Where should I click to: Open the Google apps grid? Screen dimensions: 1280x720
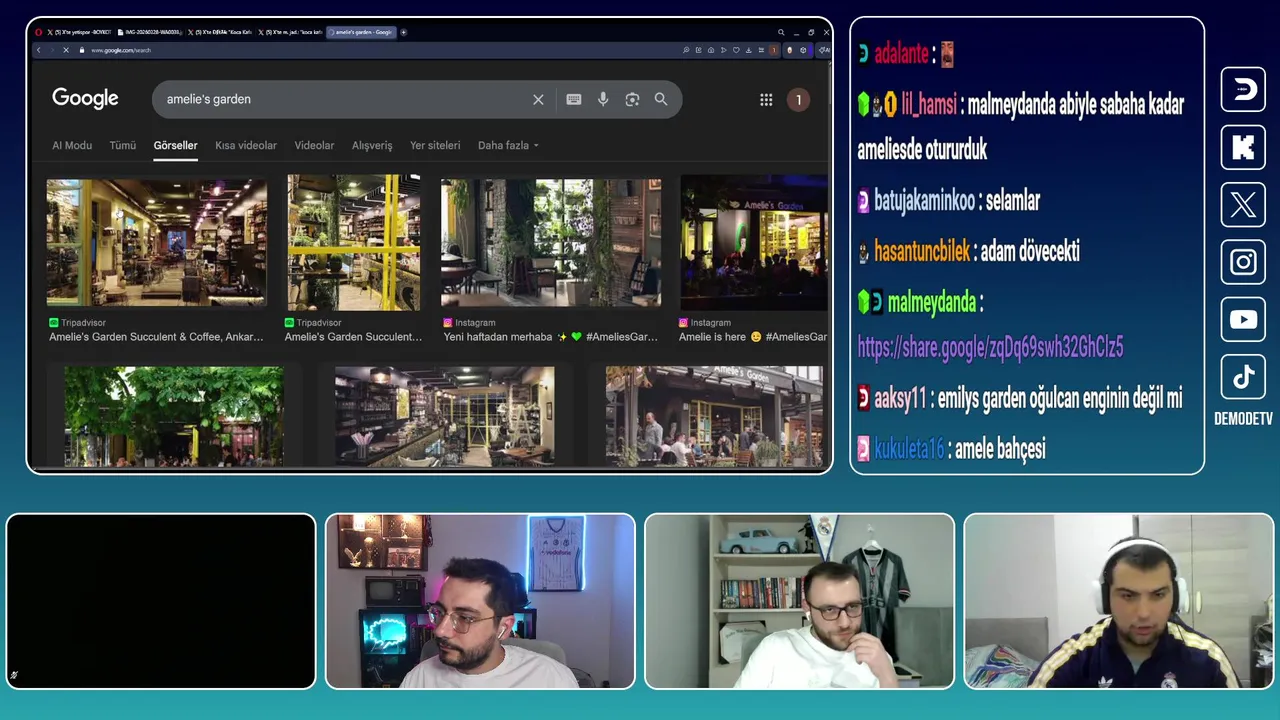tap(766, 99)
